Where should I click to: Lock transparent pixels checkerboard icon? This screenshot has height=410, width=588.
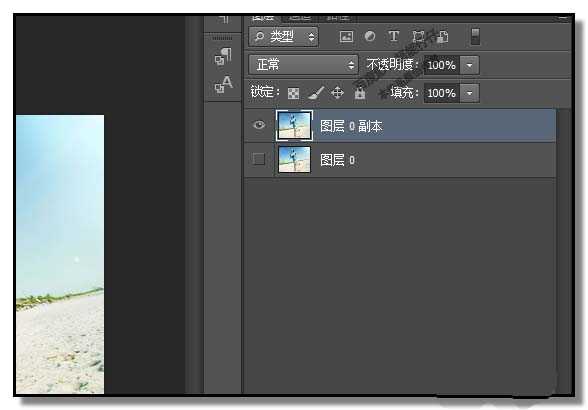pyautogui.click(x=293, y=93)
